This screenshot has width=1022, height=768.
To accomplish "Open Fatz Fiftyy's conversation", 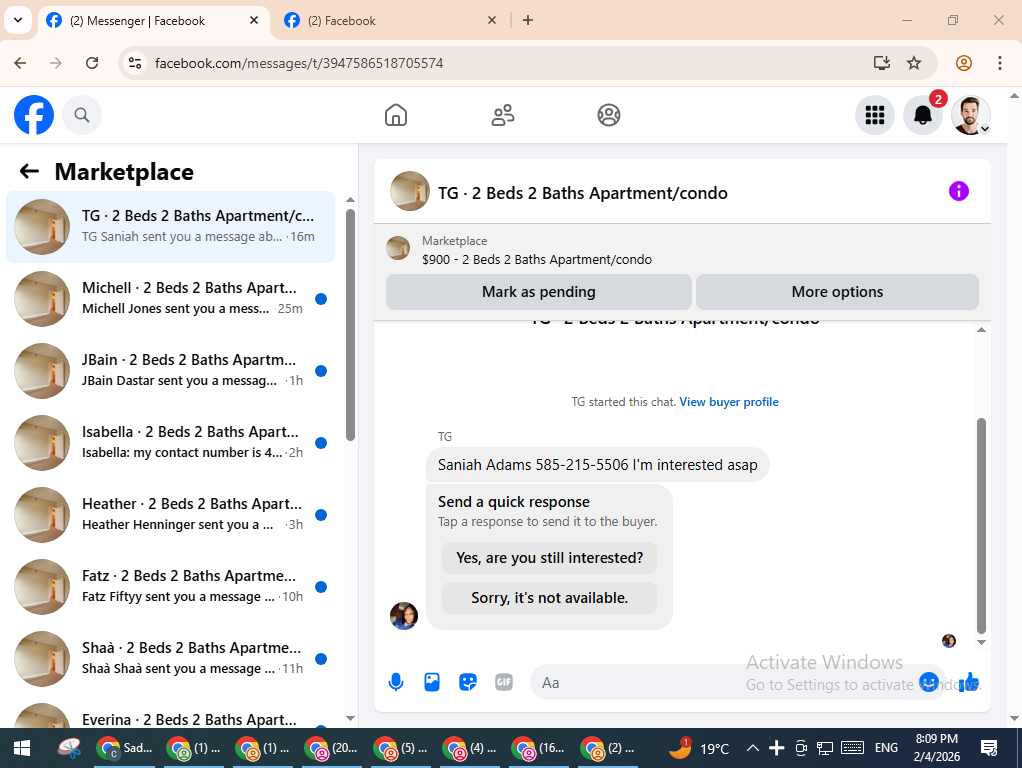I will point(170,587).
